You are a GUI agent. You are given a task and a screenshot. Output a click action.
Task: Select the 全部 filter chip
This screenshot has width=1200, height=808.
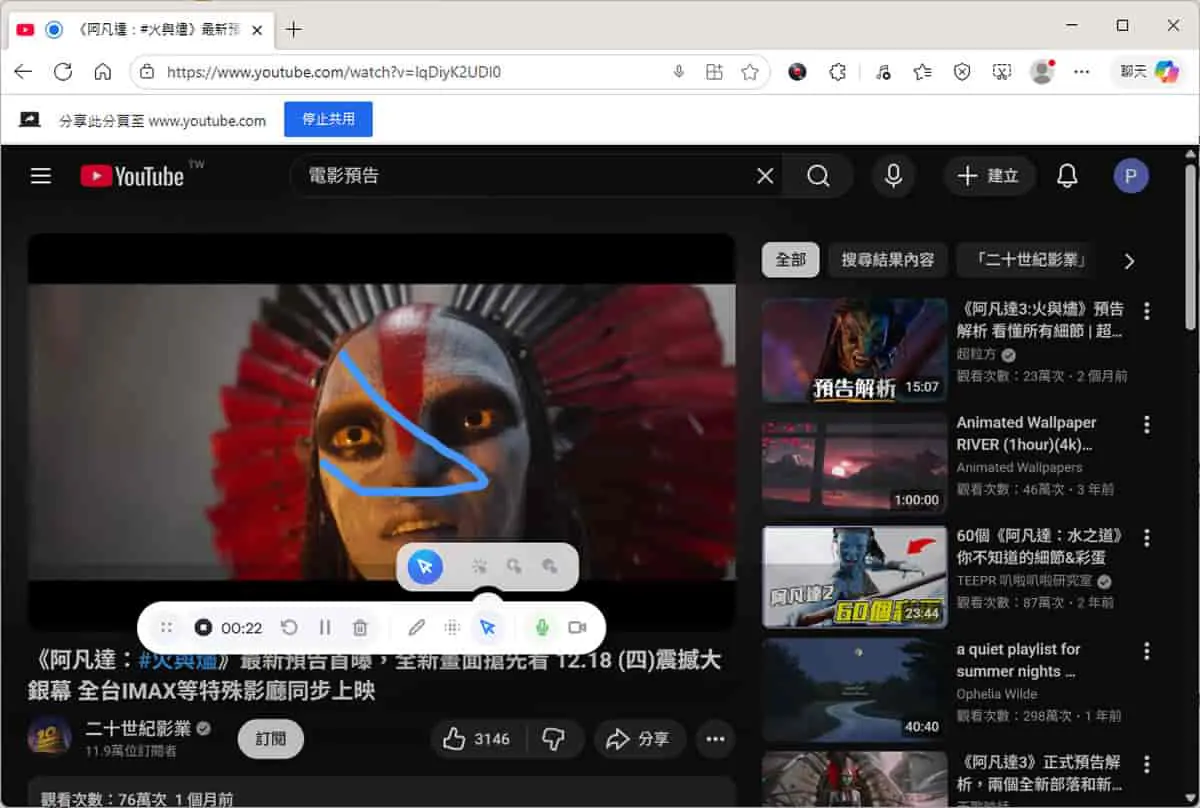tap(791, 260)
